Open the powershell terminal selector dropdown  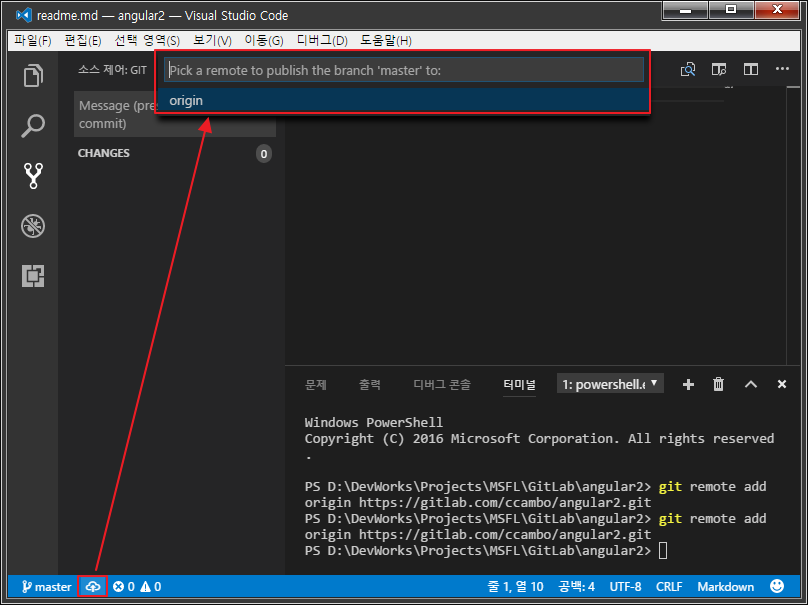click(611, 384)
